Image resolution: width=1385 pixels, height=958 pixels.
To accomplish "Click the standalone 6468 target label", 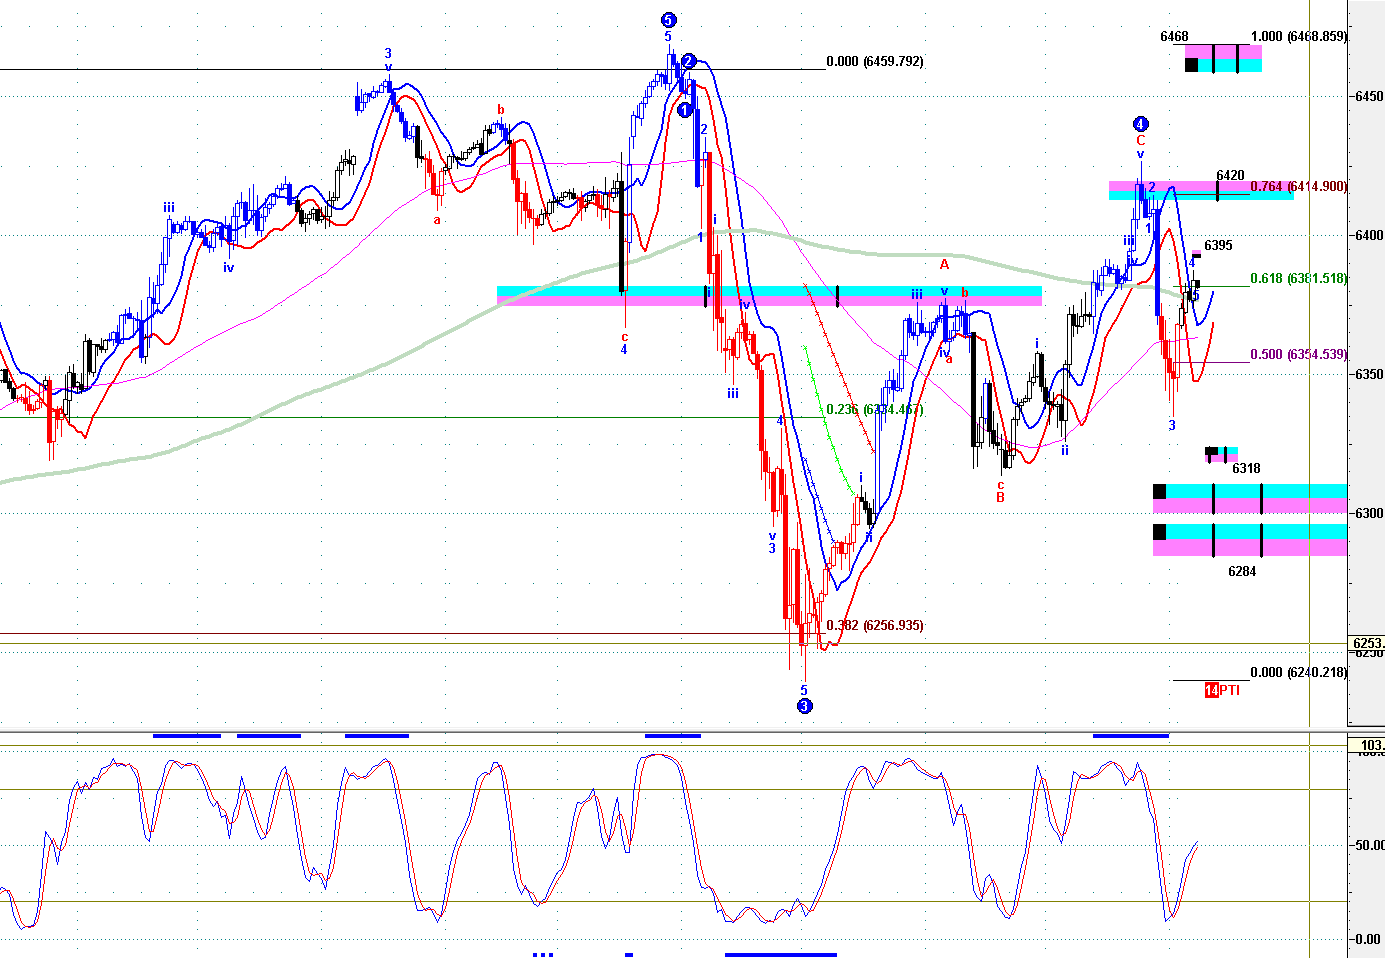I will pyautogui.click(x=1174, y=37).
